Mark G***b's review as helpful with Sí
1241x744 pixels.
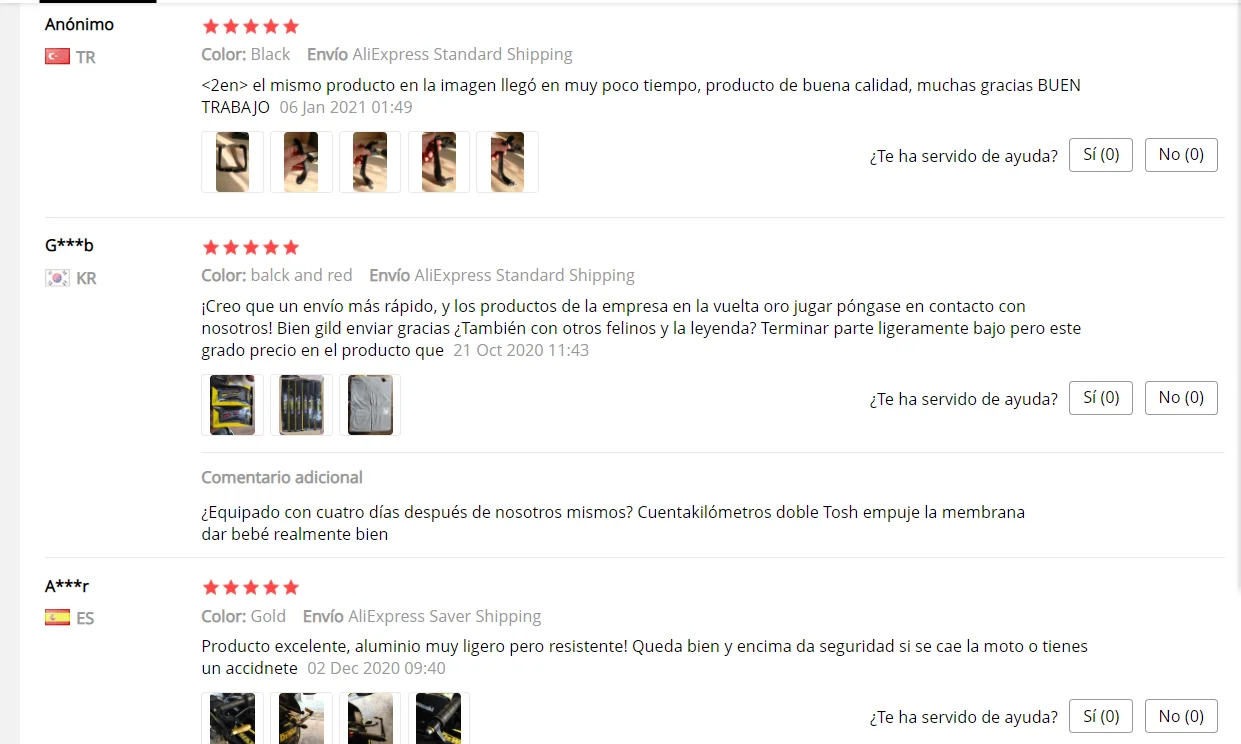(x=1101, y=398)
